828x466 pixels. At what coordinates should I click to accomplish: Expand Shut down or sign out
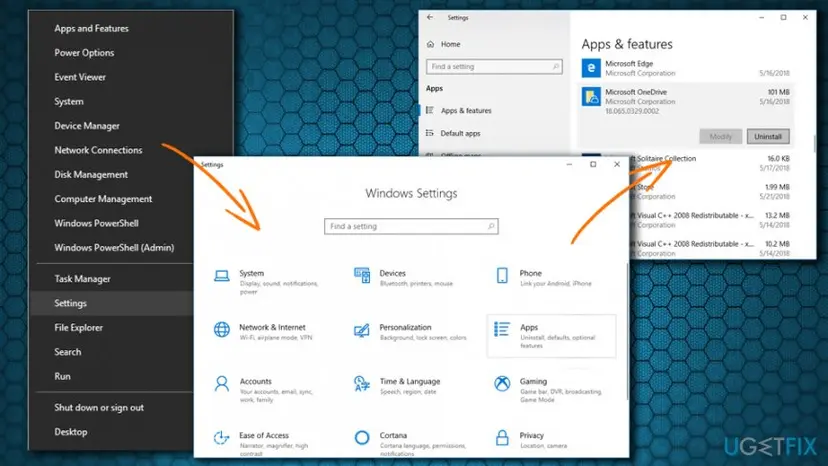click(x=99, y=407)
